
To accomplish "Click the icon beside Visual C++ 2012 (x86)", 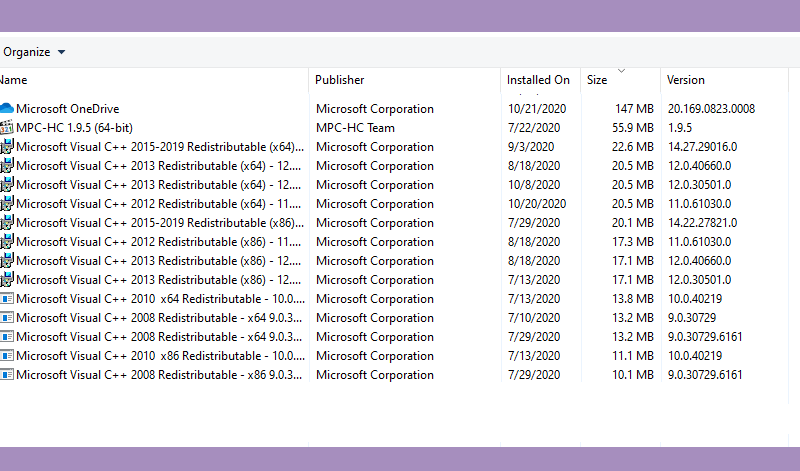I will (x=7, y=242).
